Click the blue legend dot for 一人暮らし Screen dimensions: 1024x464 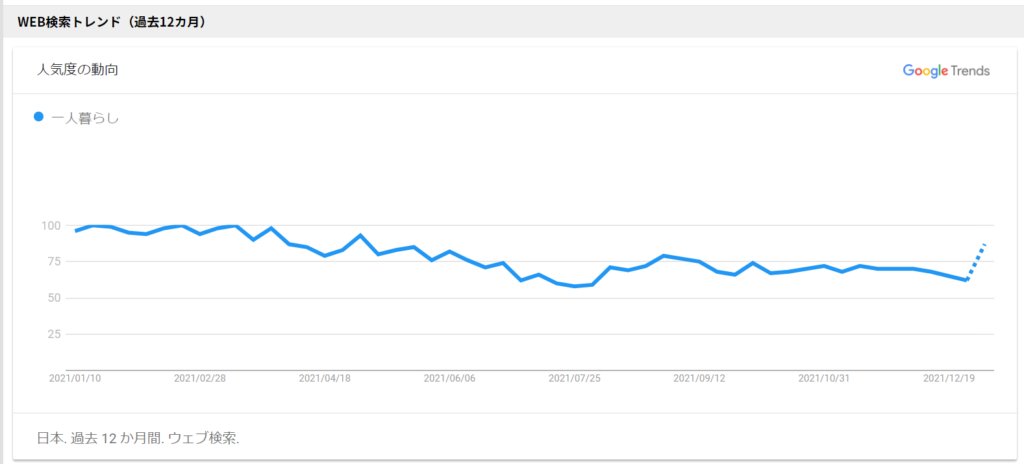click(39, 117)
